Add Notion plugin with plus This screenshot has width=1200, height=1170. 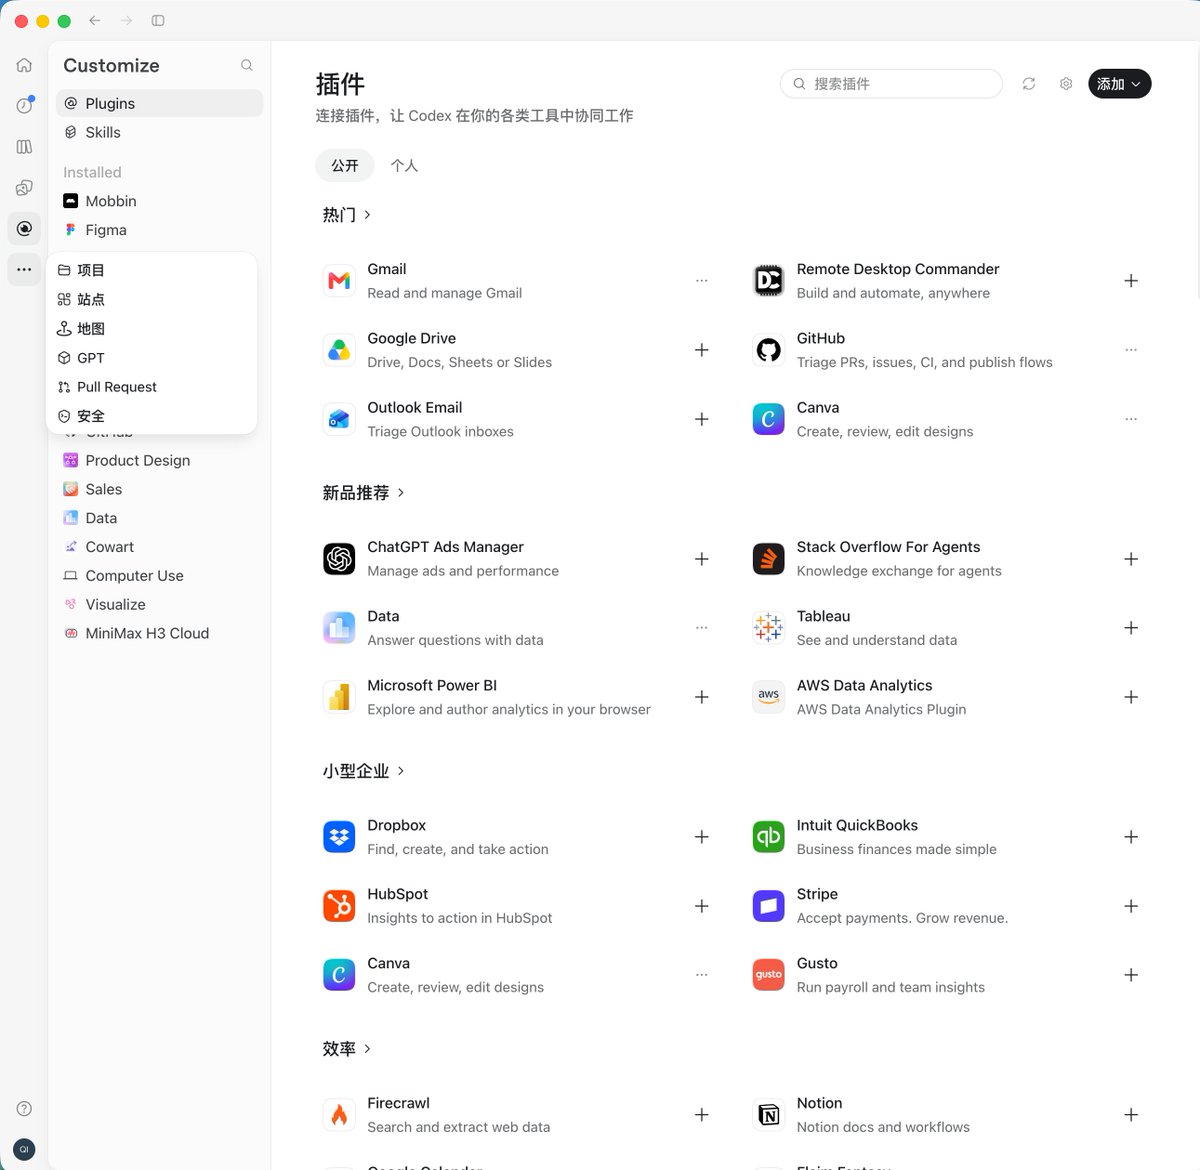point(1131,1115)
